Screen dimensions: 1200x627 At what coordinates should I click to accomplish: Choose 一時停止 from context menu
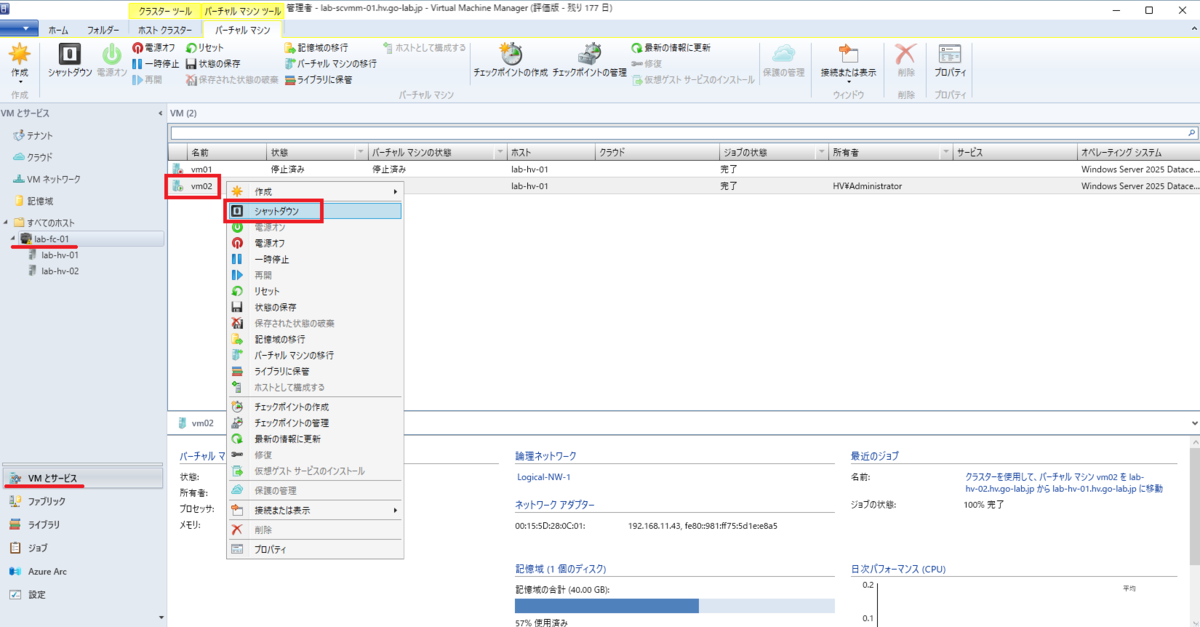tap(315, 259)
